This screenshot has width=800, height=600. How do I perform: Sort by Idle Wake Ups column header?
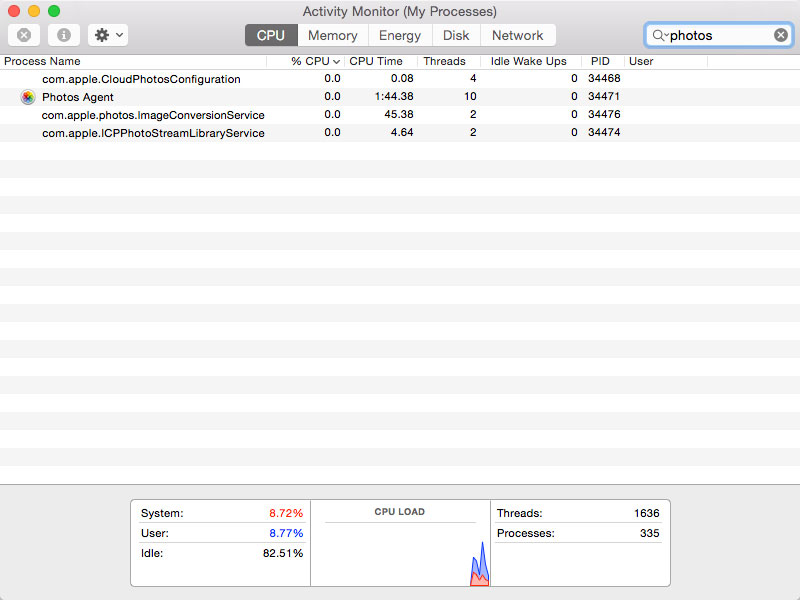coord(531,61)
